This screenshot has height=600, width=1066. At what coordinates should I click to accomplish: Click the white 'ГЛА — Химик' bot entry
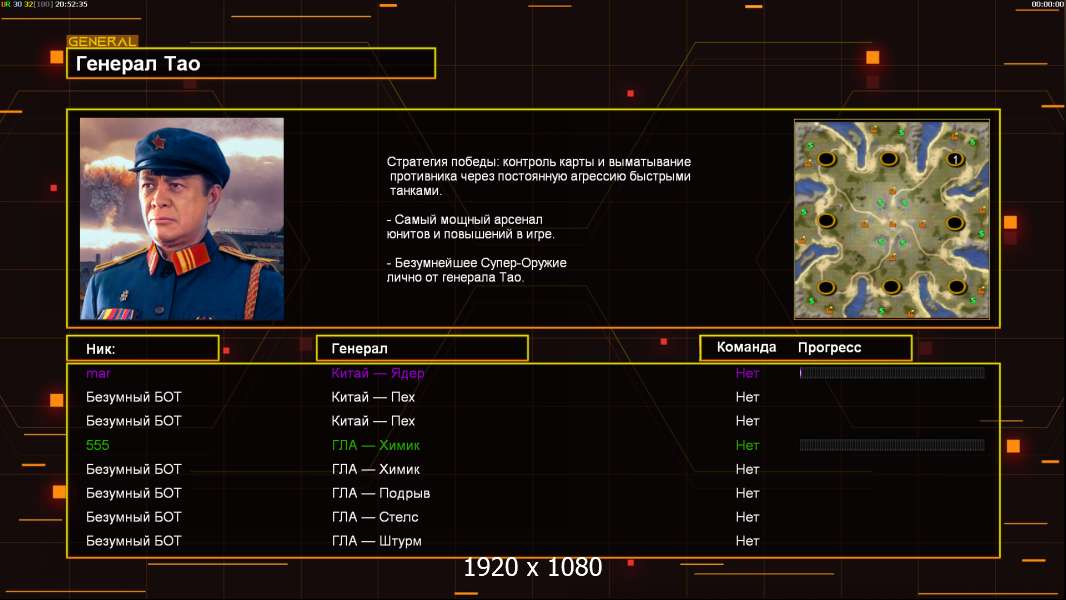375,469
